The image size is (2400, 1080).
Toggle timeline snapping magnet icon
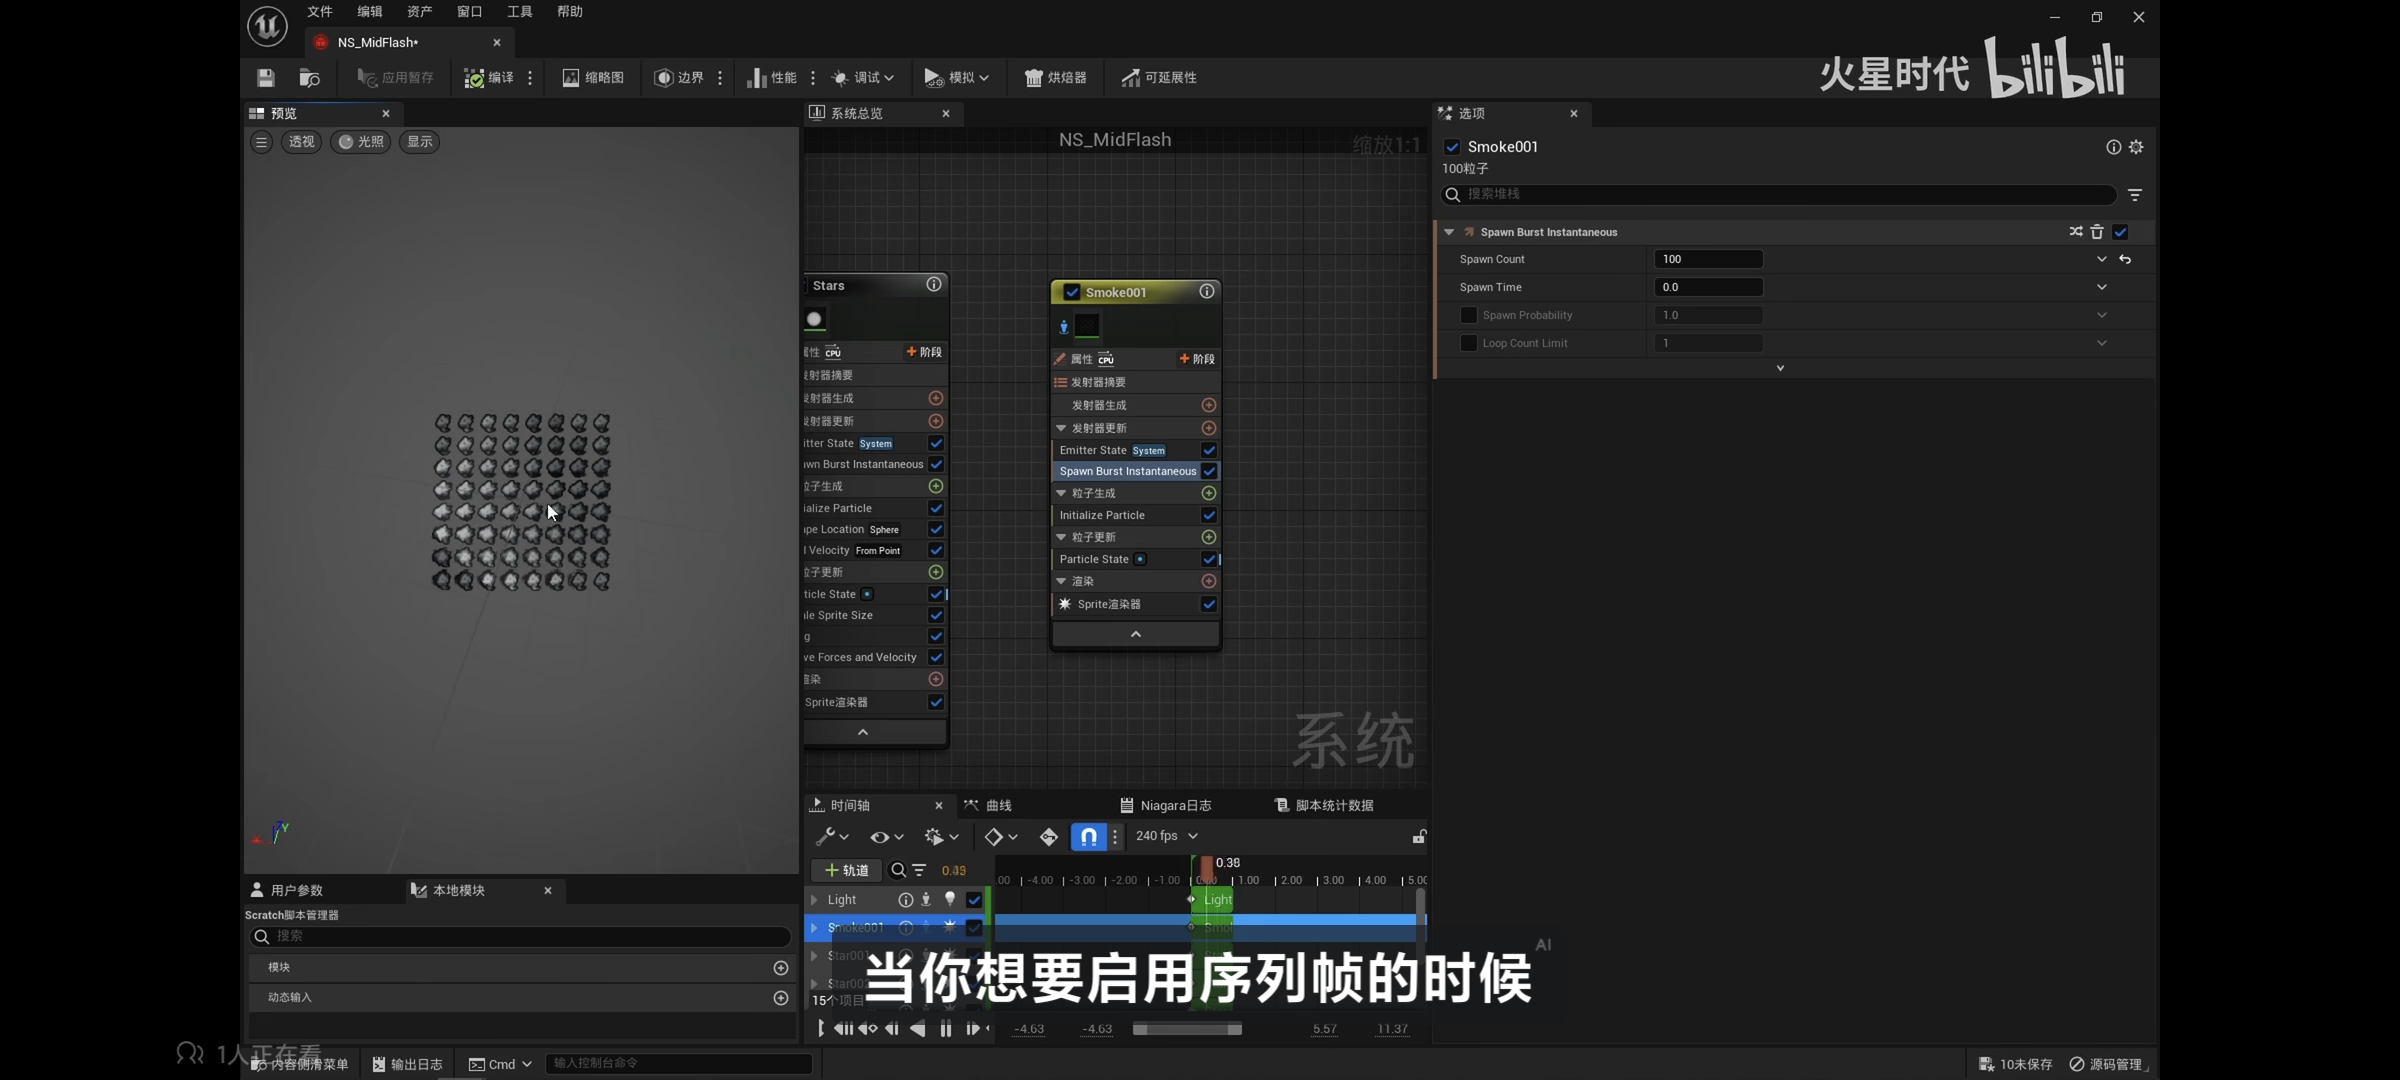click(x=1088, y=836)
